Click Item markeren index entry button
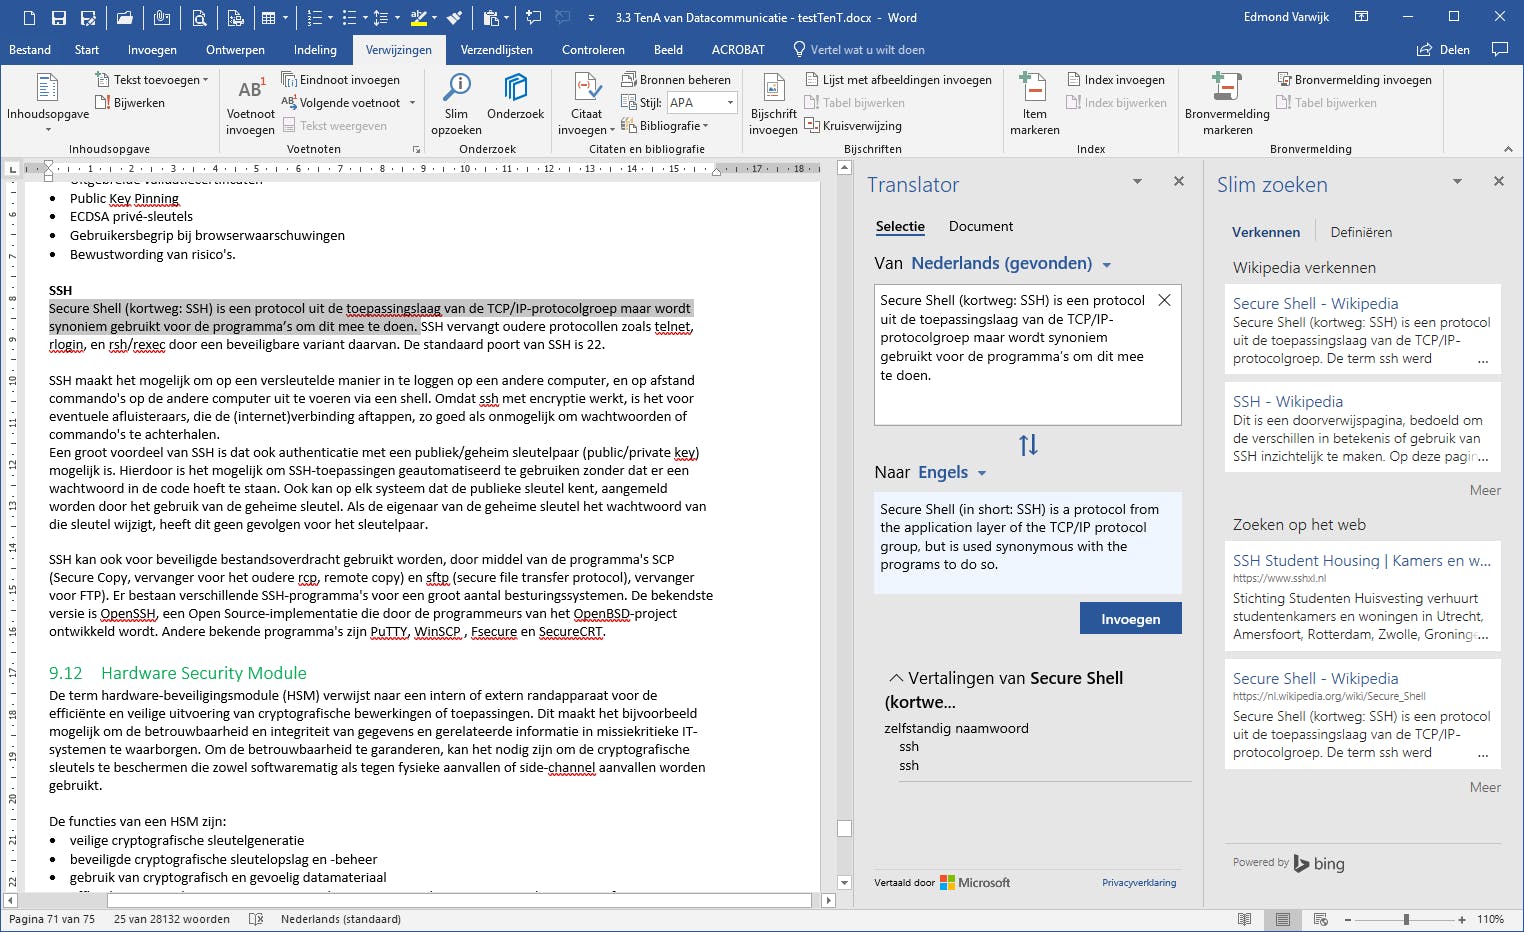The image size is (1524, 932). point(1034,104)
